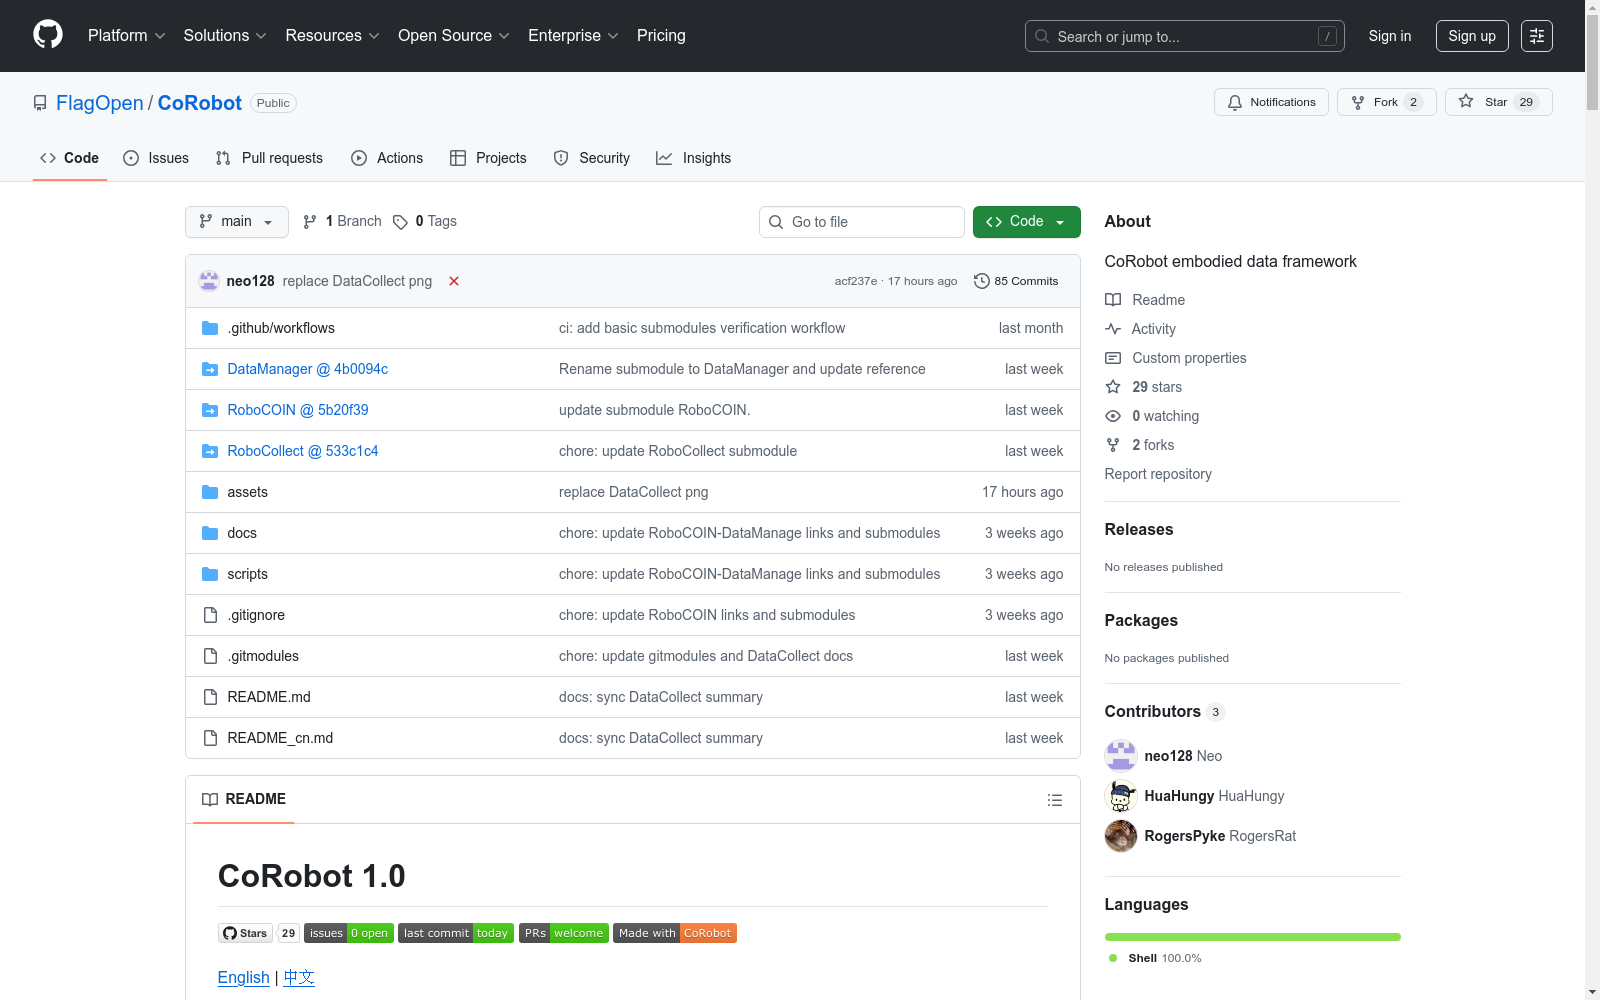Screen dimensions: 1600x1000
Task: Open HuaHungy contributor avatar
Action: (x=1121, y=796)
